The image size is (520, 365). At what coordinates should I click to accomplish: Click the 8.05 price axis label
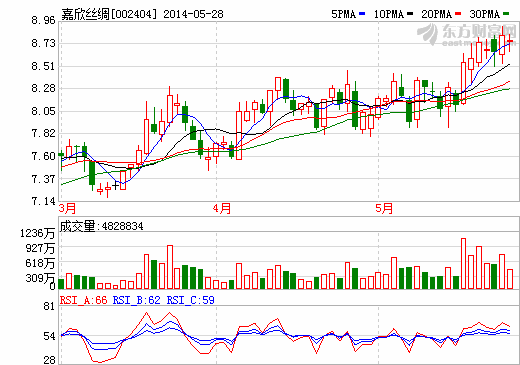pos(43,111)
